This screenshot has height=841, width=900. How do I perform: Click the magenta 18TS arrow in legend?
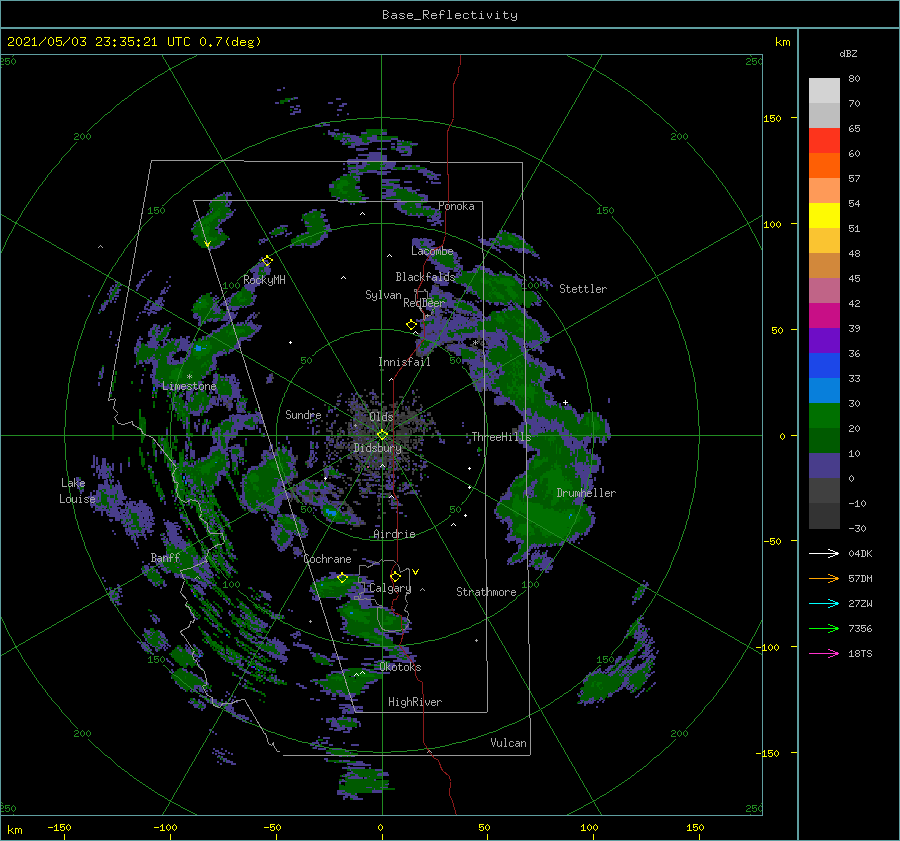[824, 654]
